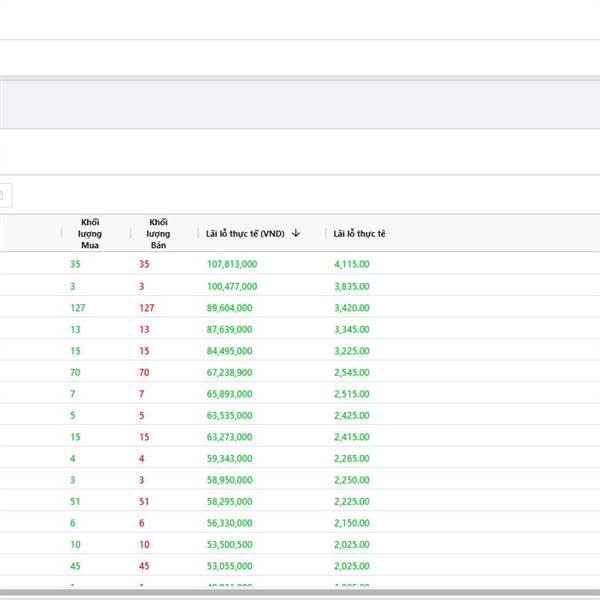Select the 100,477,000 profit cell

click(x=232, y=286)
